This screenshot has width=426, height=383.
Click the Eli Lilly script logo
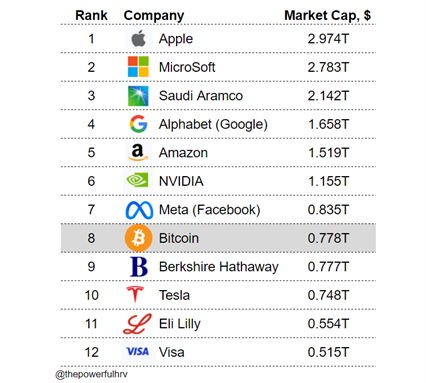pos(137,324)
